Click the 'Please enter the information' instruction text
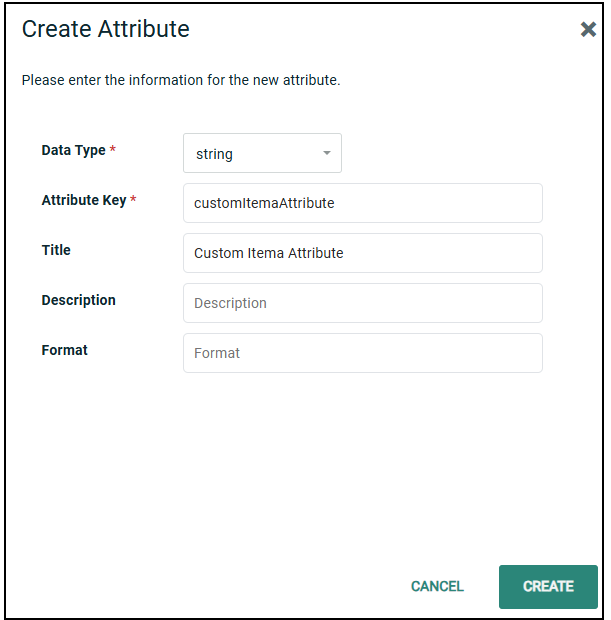This screenshot has height=620, width=611. click(181, 80)
